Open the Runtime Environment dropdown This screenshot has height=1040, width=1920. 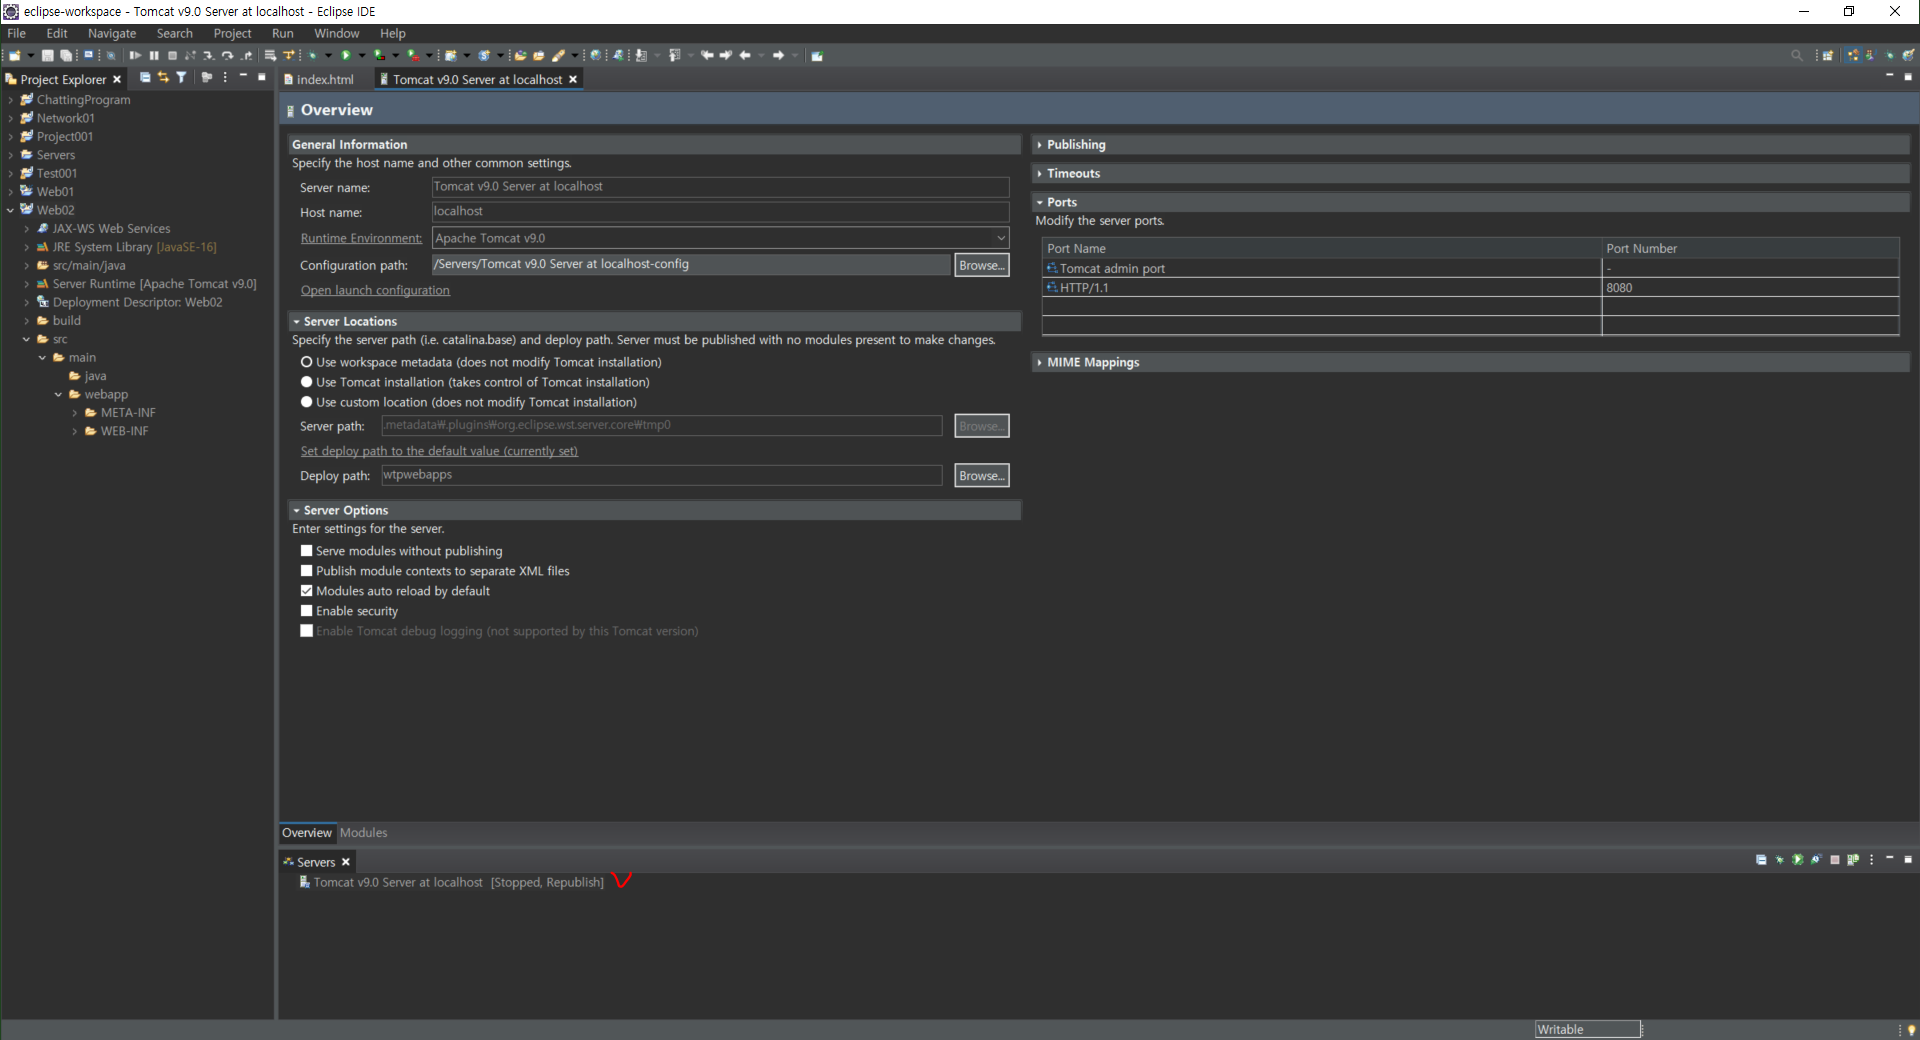pyautogui.click(x=1000, y=238)
